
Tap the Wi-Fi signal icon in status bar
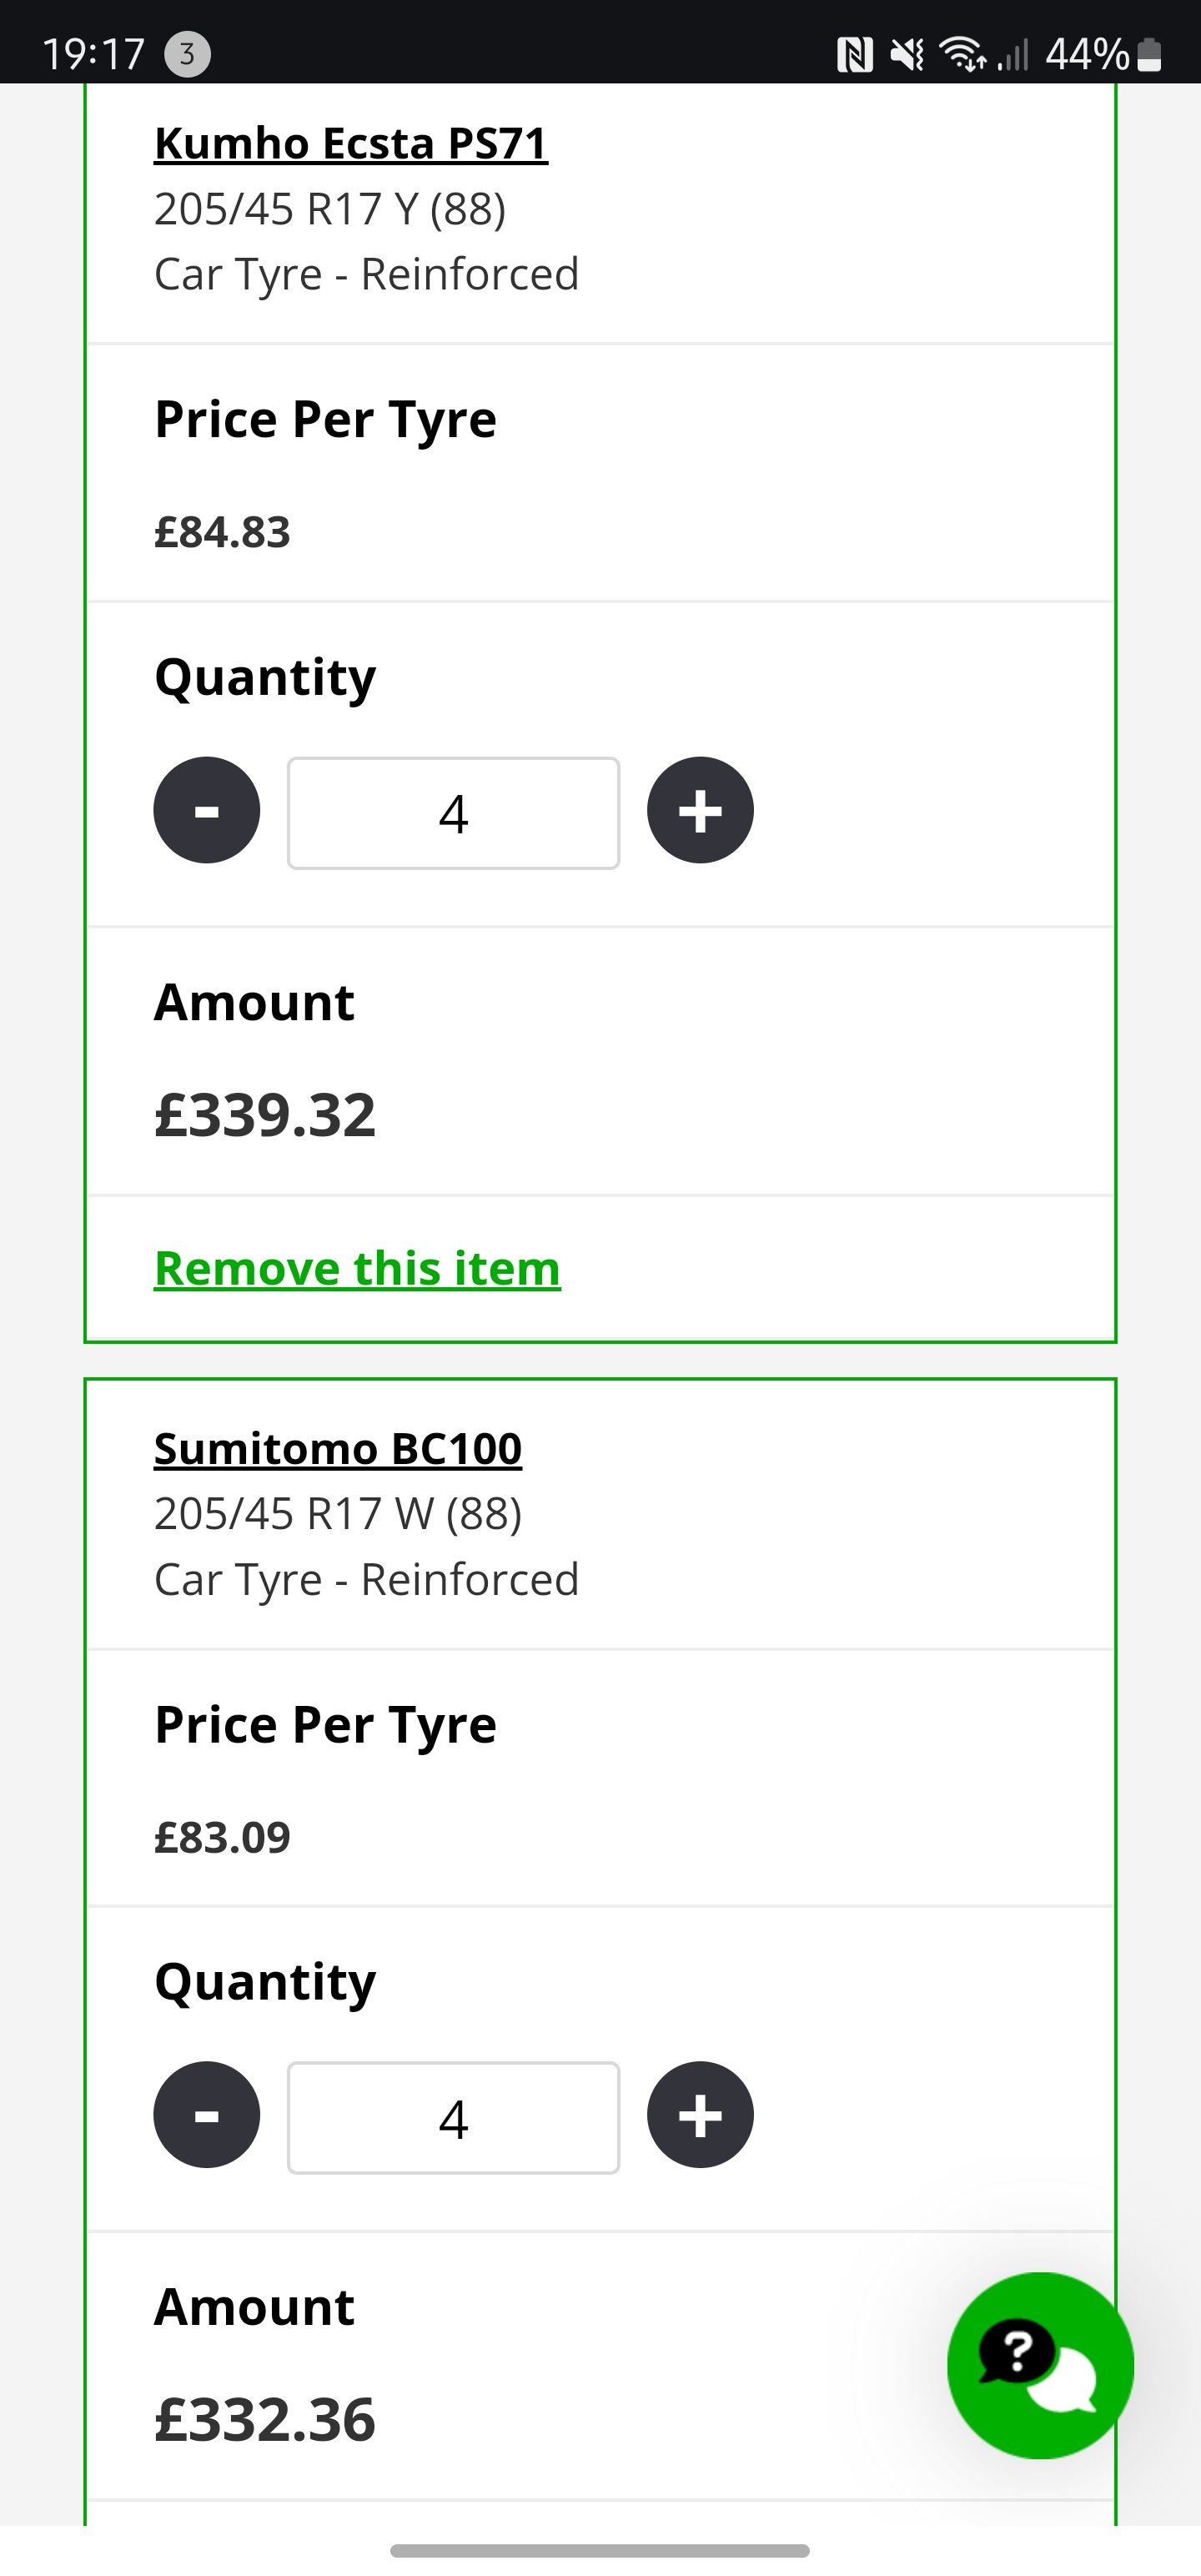(963, 54)
